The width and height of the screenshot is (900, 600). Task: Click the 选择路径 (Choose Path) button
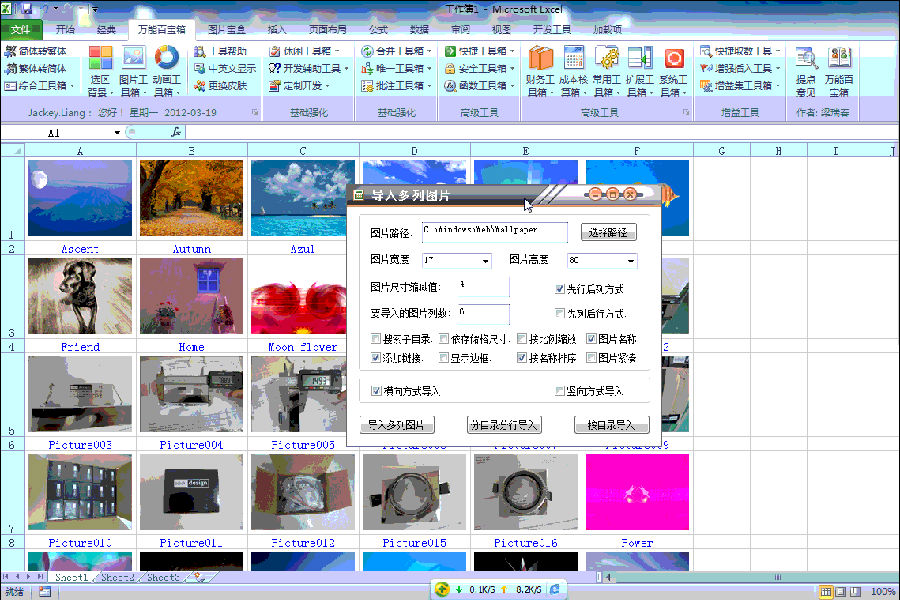(607, 232)
